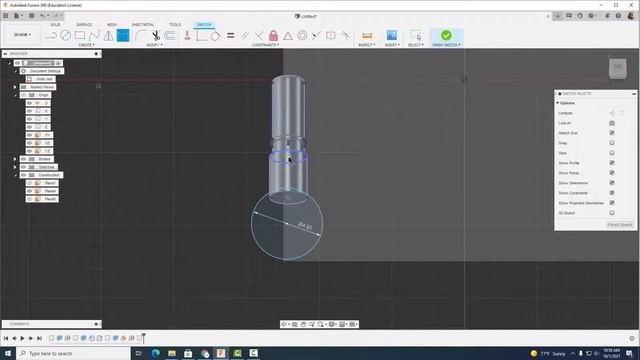Select the Rectangle sketch tool

80,36
